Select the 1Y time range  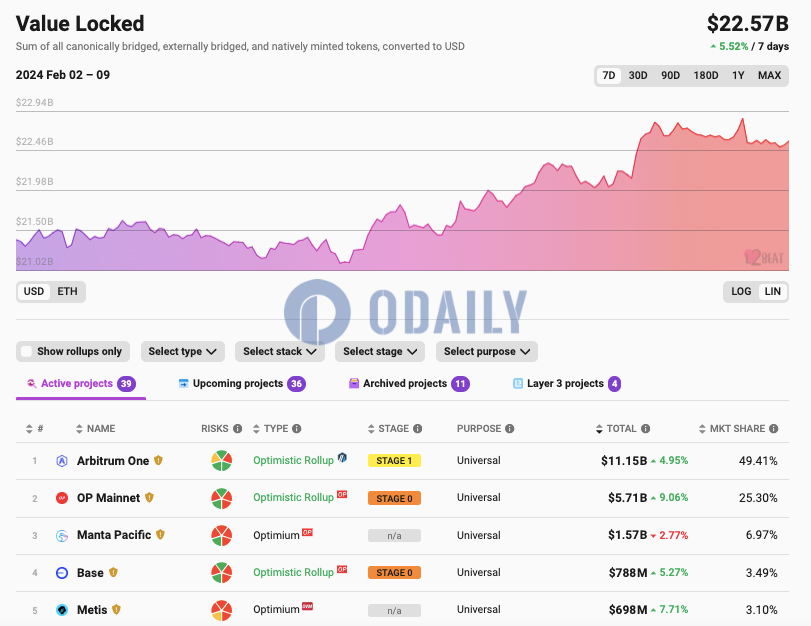tap(738, 76)
